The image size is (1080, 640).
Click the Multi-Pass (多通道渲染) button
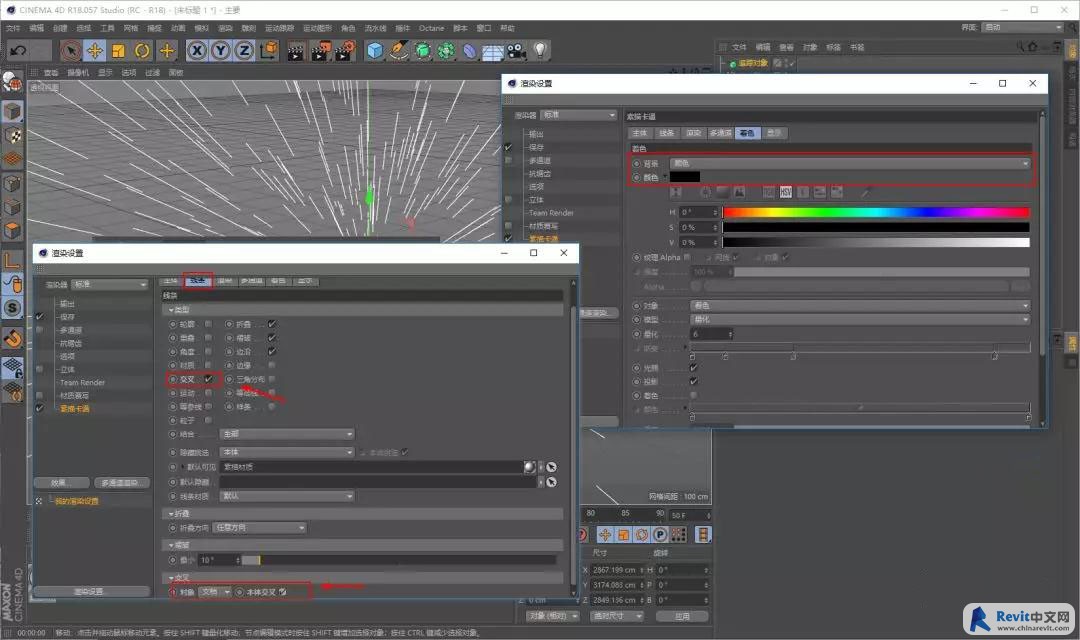[x=121, y=483]
